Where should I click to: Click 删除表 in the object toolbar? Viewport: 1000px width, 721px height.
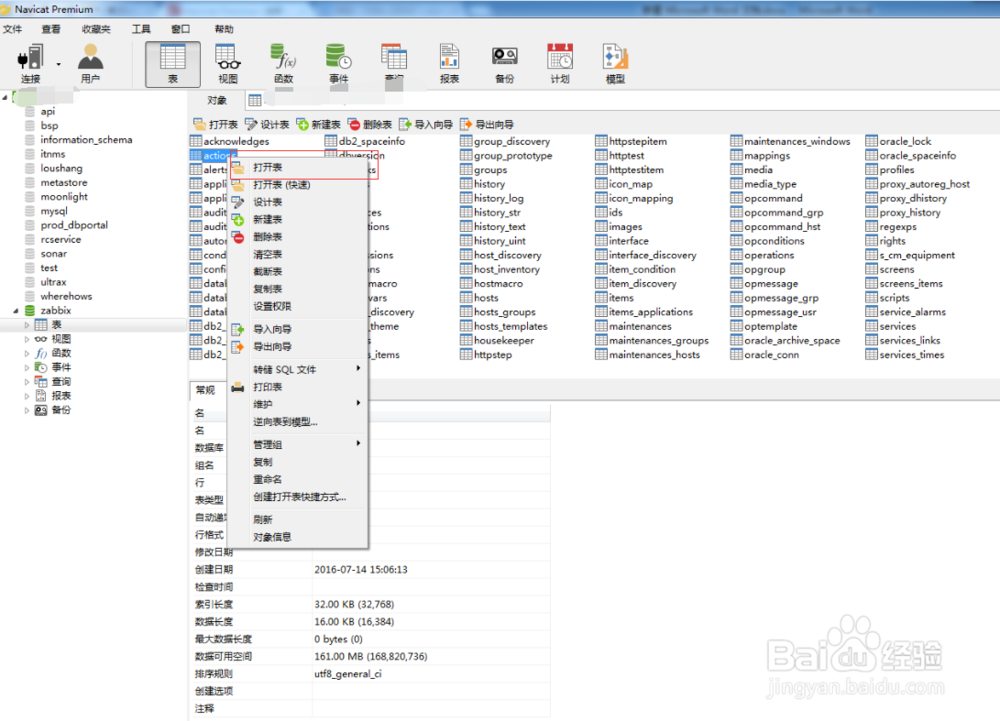tap(370, 124)
